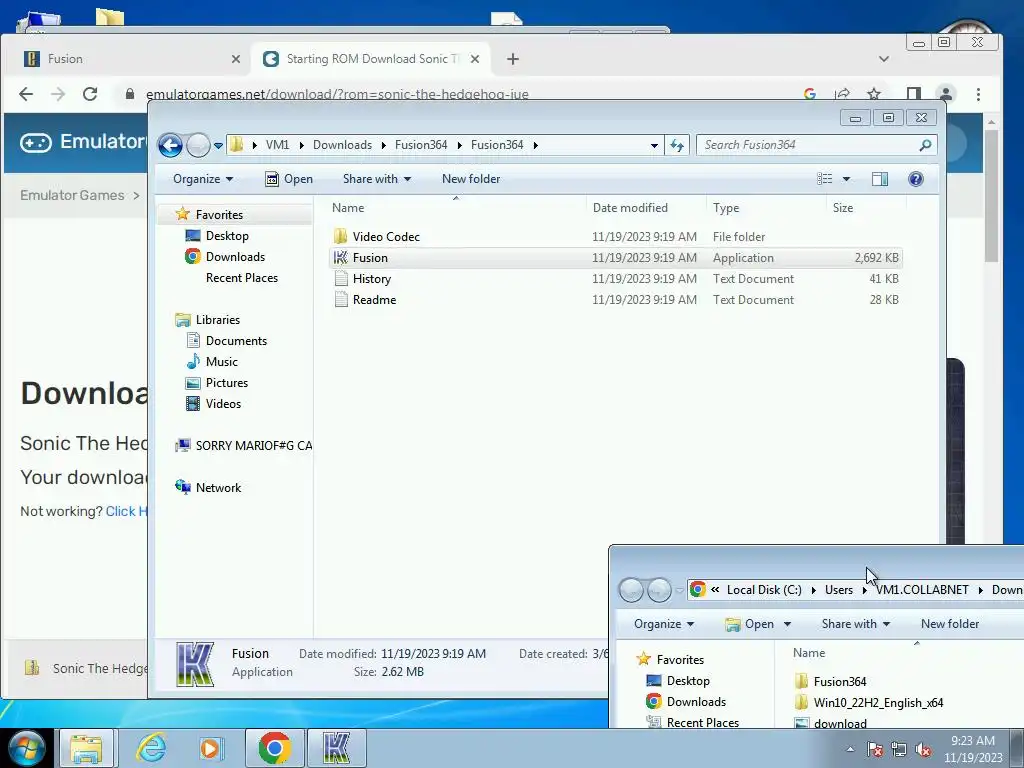Expand the view options dropdown arrow
Viewport: 1024px width, 768px height.
[846, 179]
